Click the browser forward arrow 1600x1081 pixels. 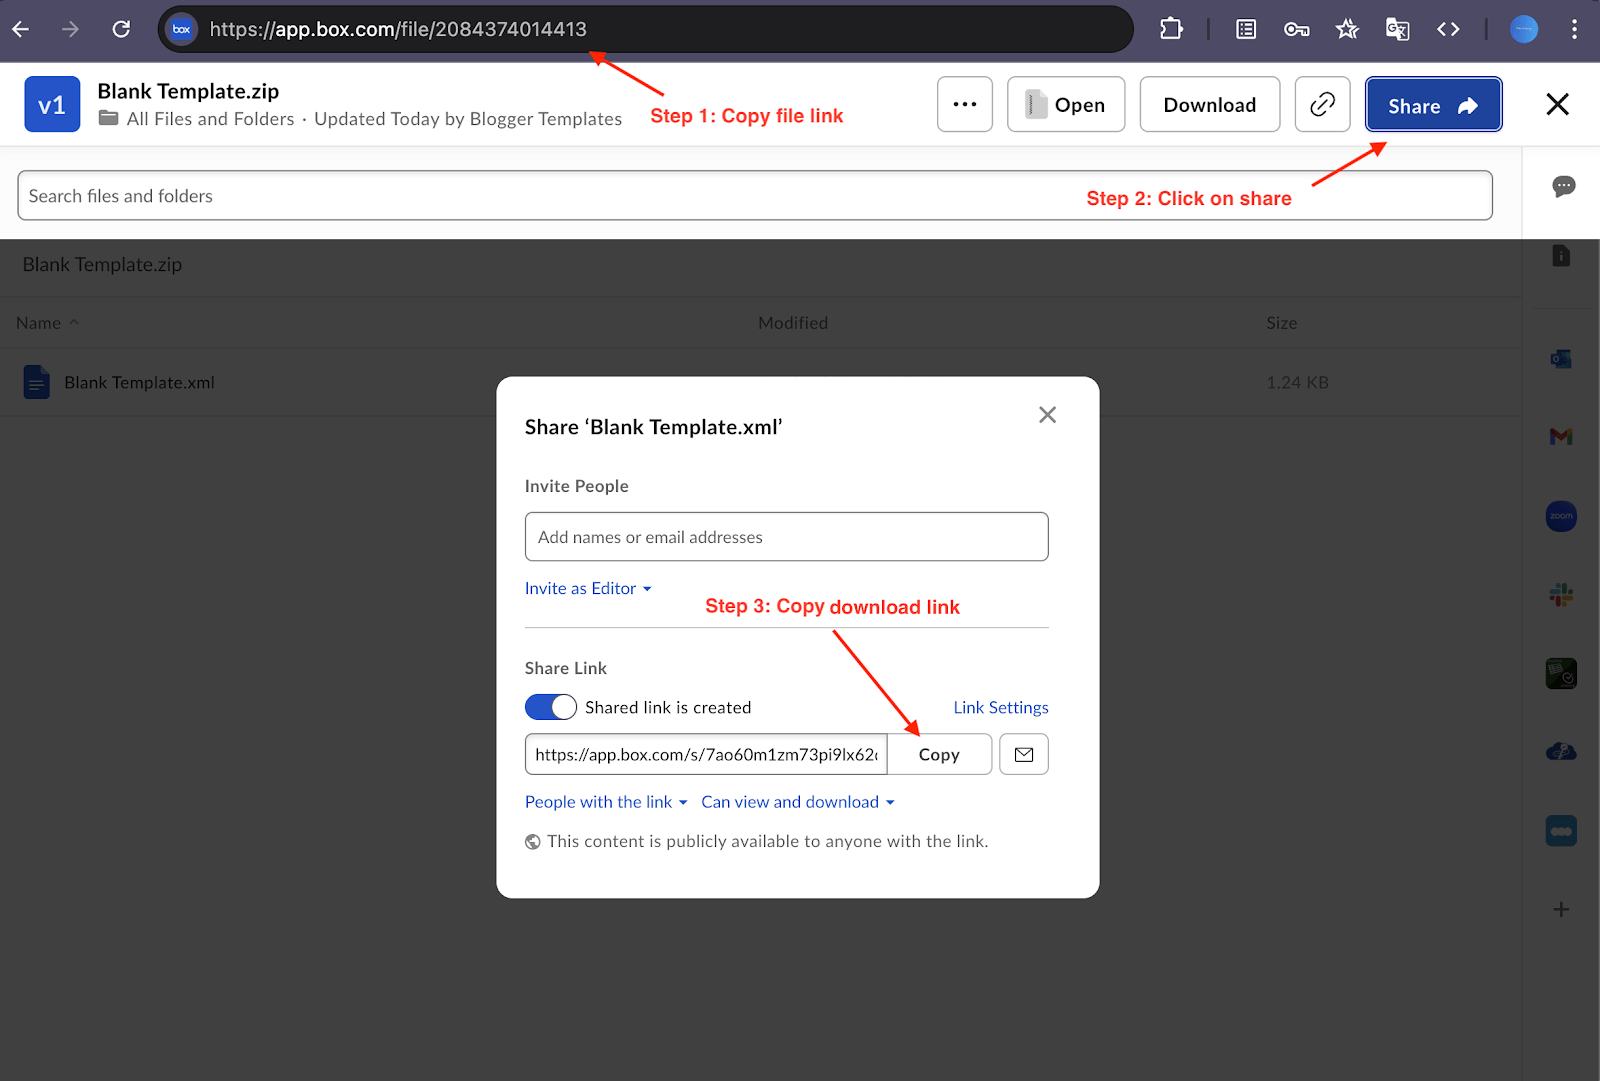[x=70, y=29]
